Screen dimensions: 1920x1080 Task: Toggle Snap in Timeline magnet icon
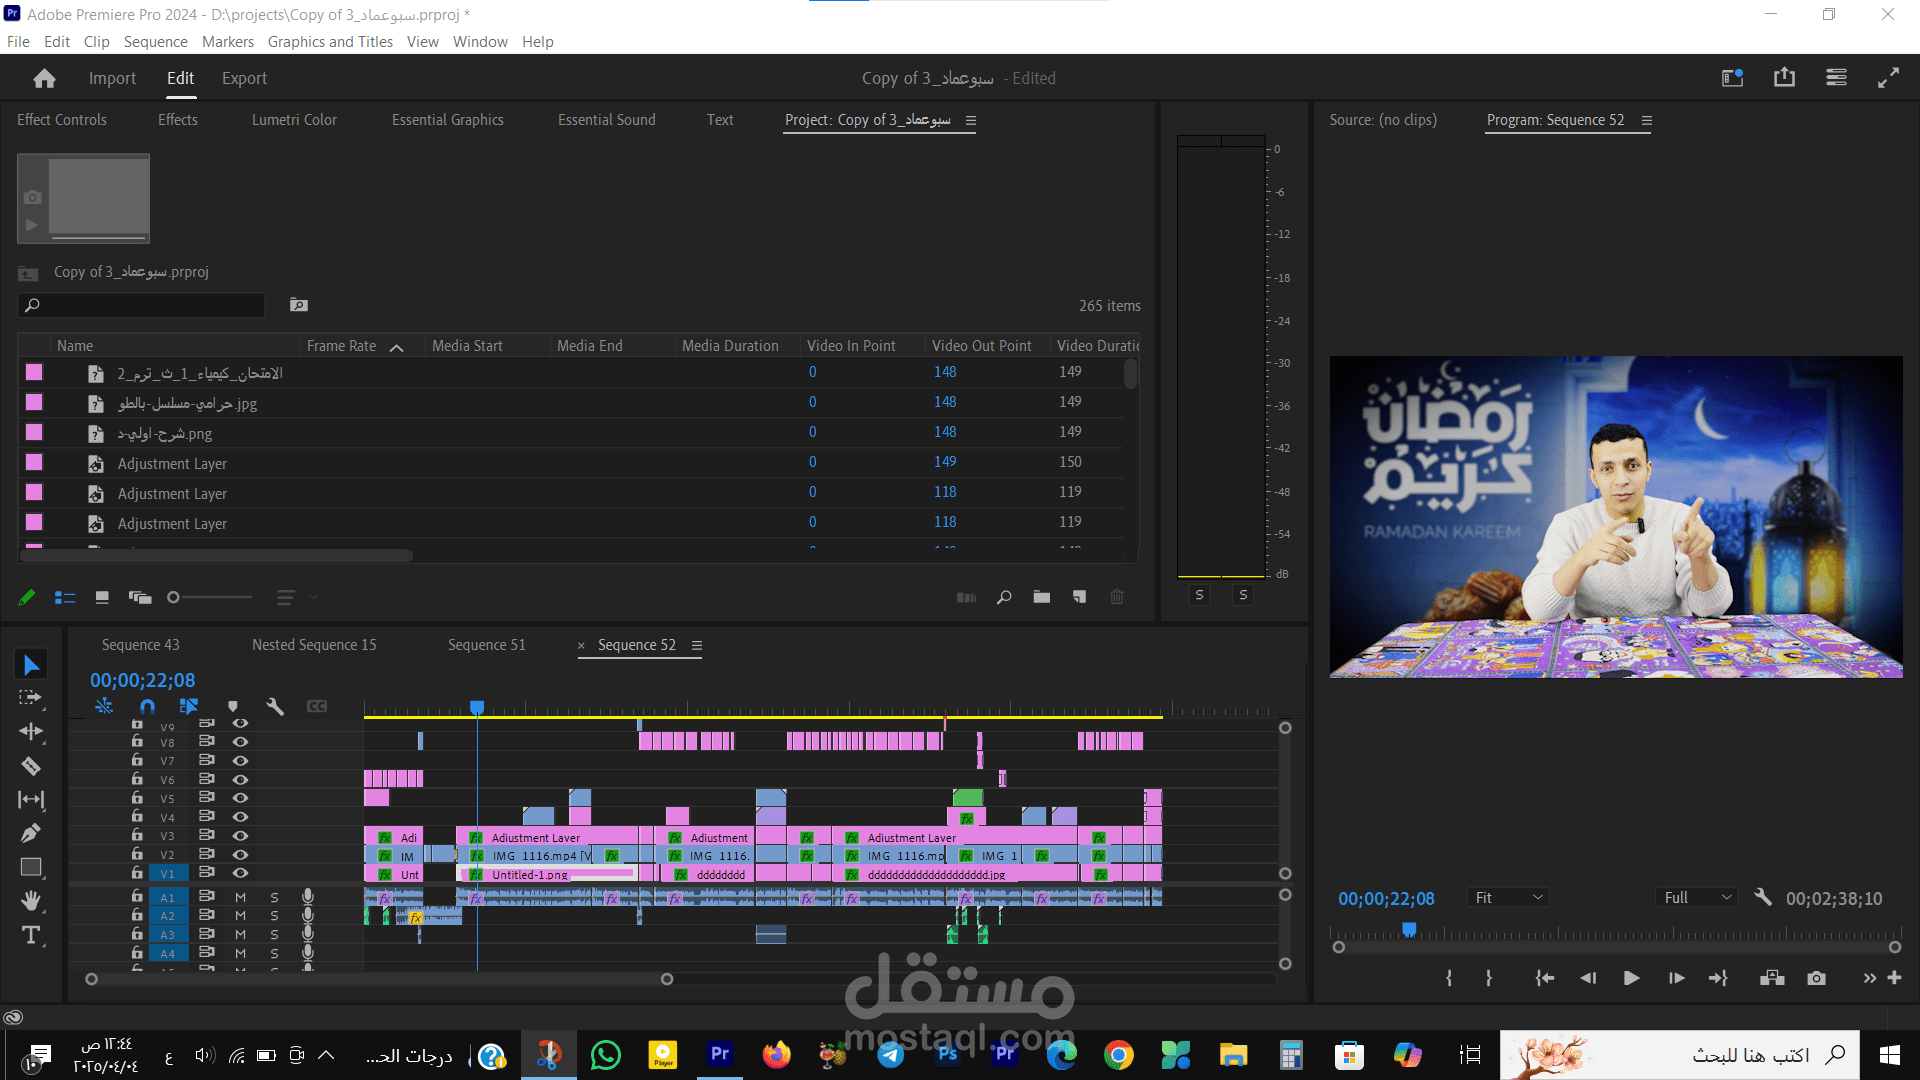coord(148,706)
